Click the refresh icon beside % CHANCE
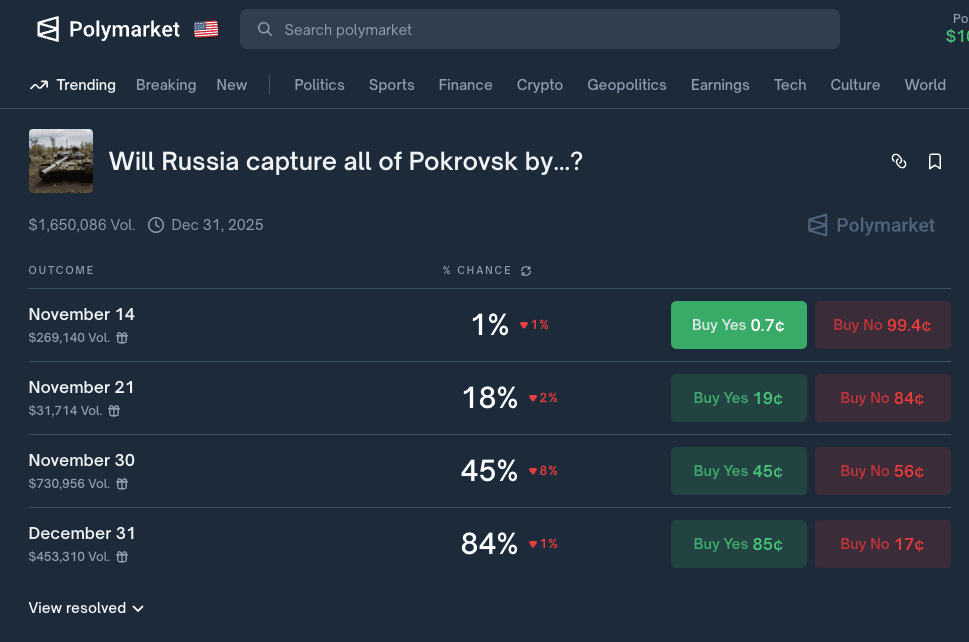This screenshot has width=969, height=642. pyautogui.click(x=526, y=271)
